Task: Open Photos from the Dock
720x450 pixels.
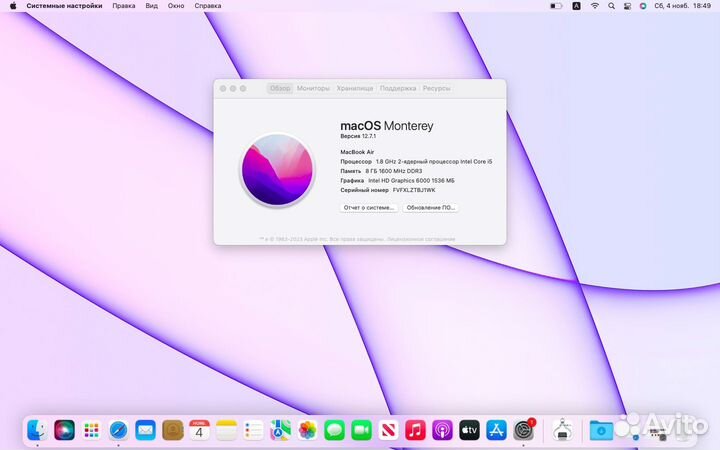Action: (307, 430)
